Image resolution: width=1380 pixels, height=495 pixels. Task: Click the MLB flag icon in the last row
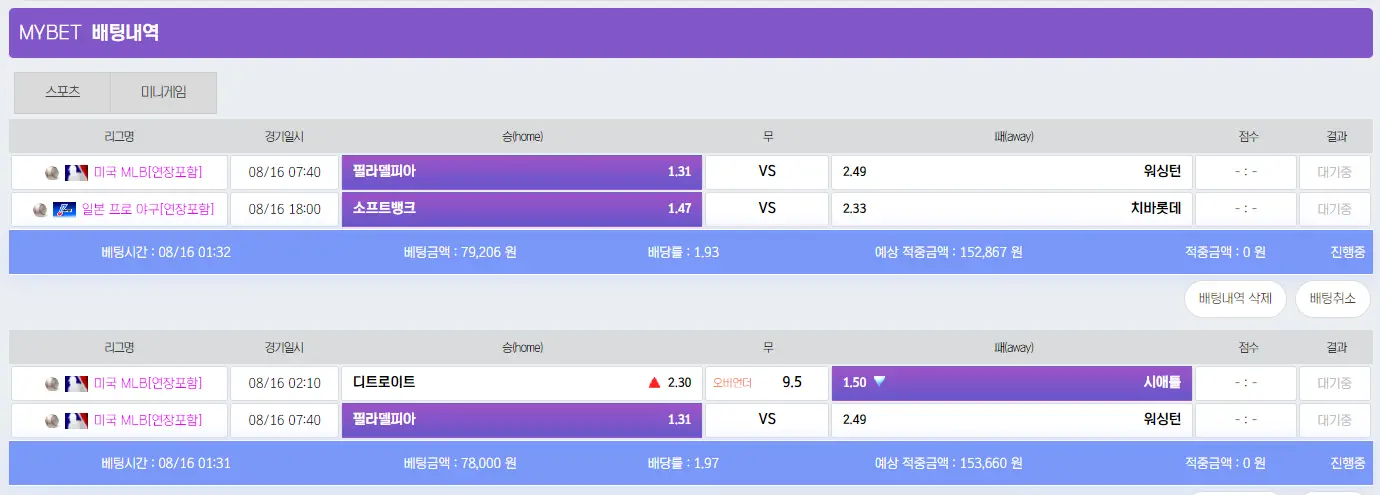coord(77,420)
